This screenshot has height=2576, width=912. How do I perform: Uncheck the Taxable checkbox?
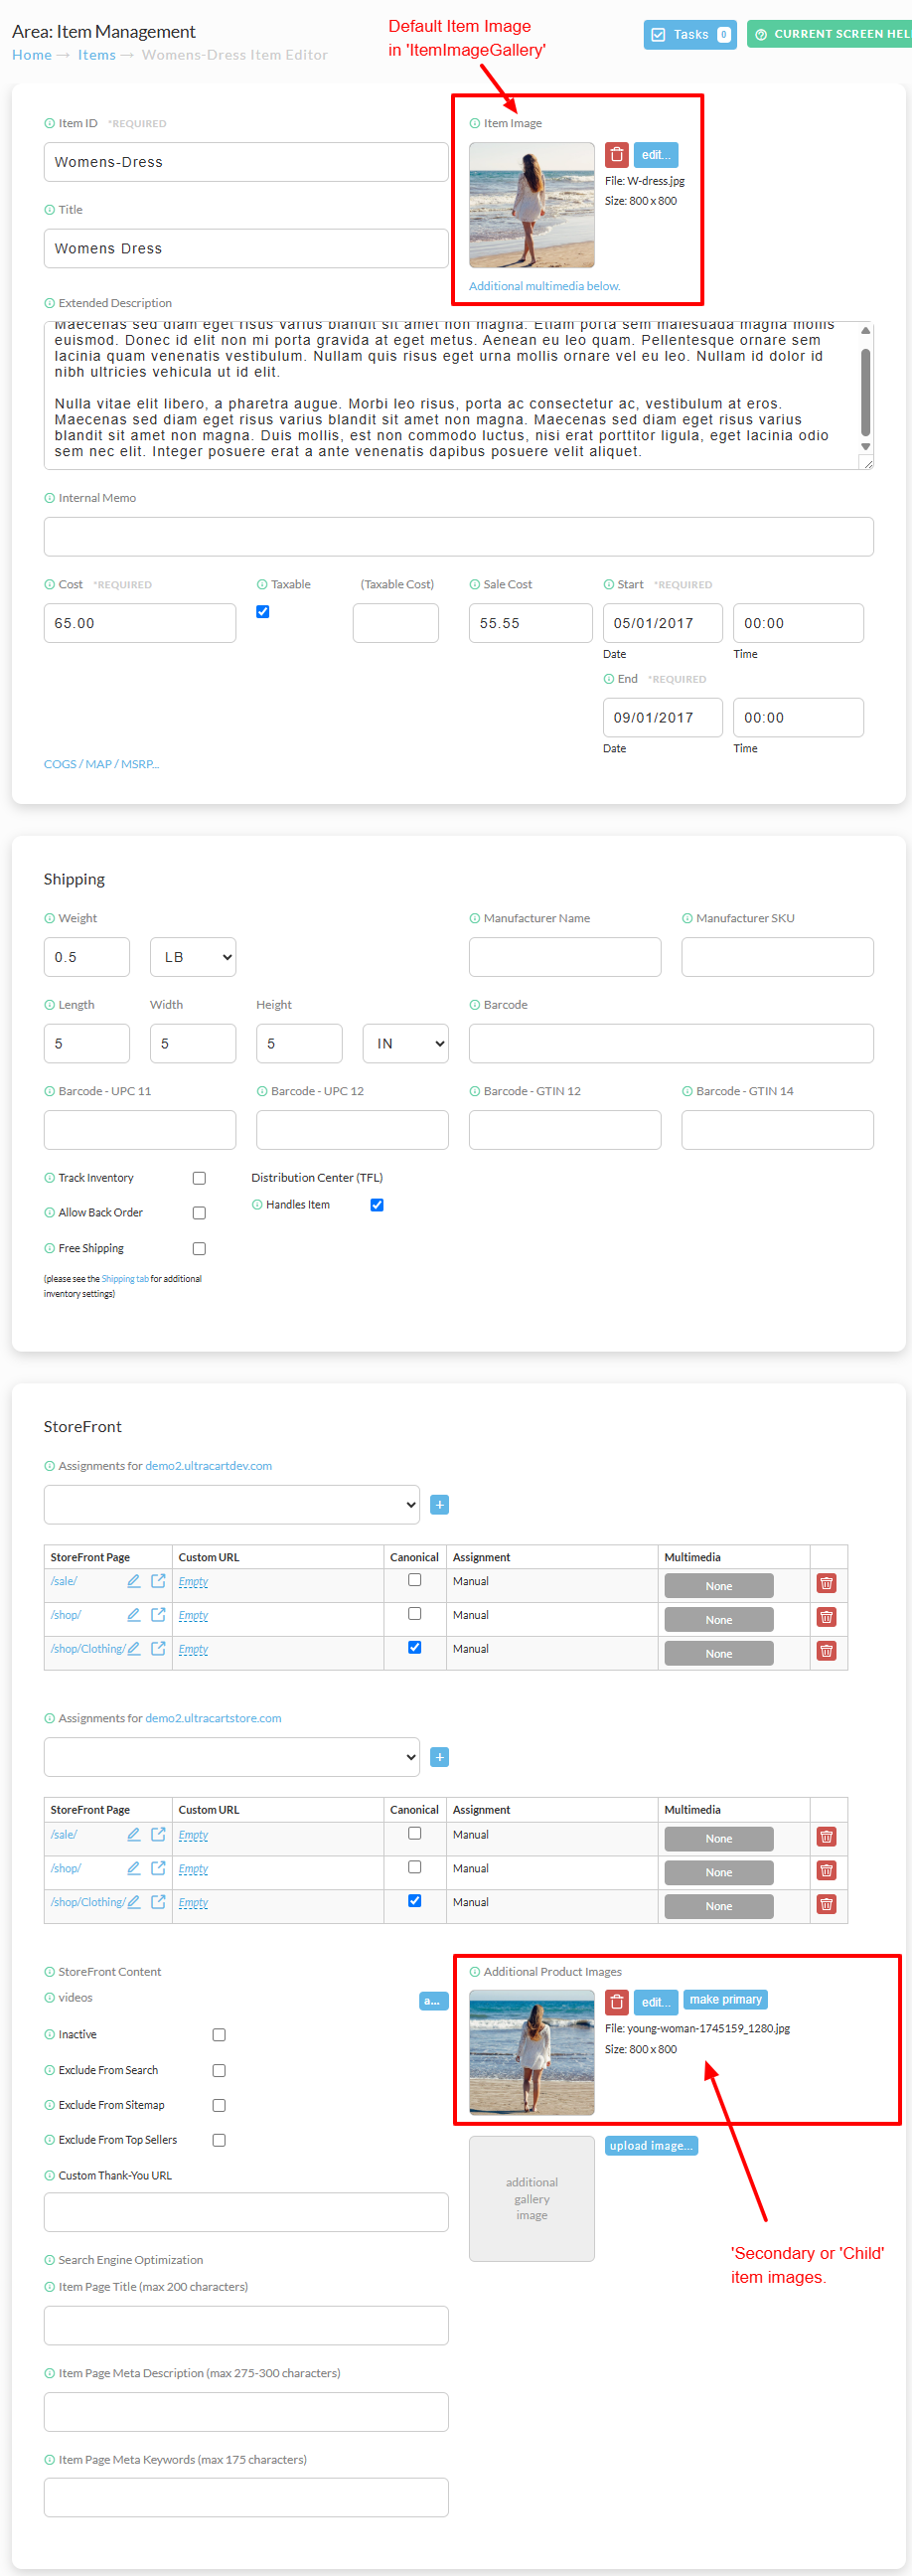click(x=263, y=611)
